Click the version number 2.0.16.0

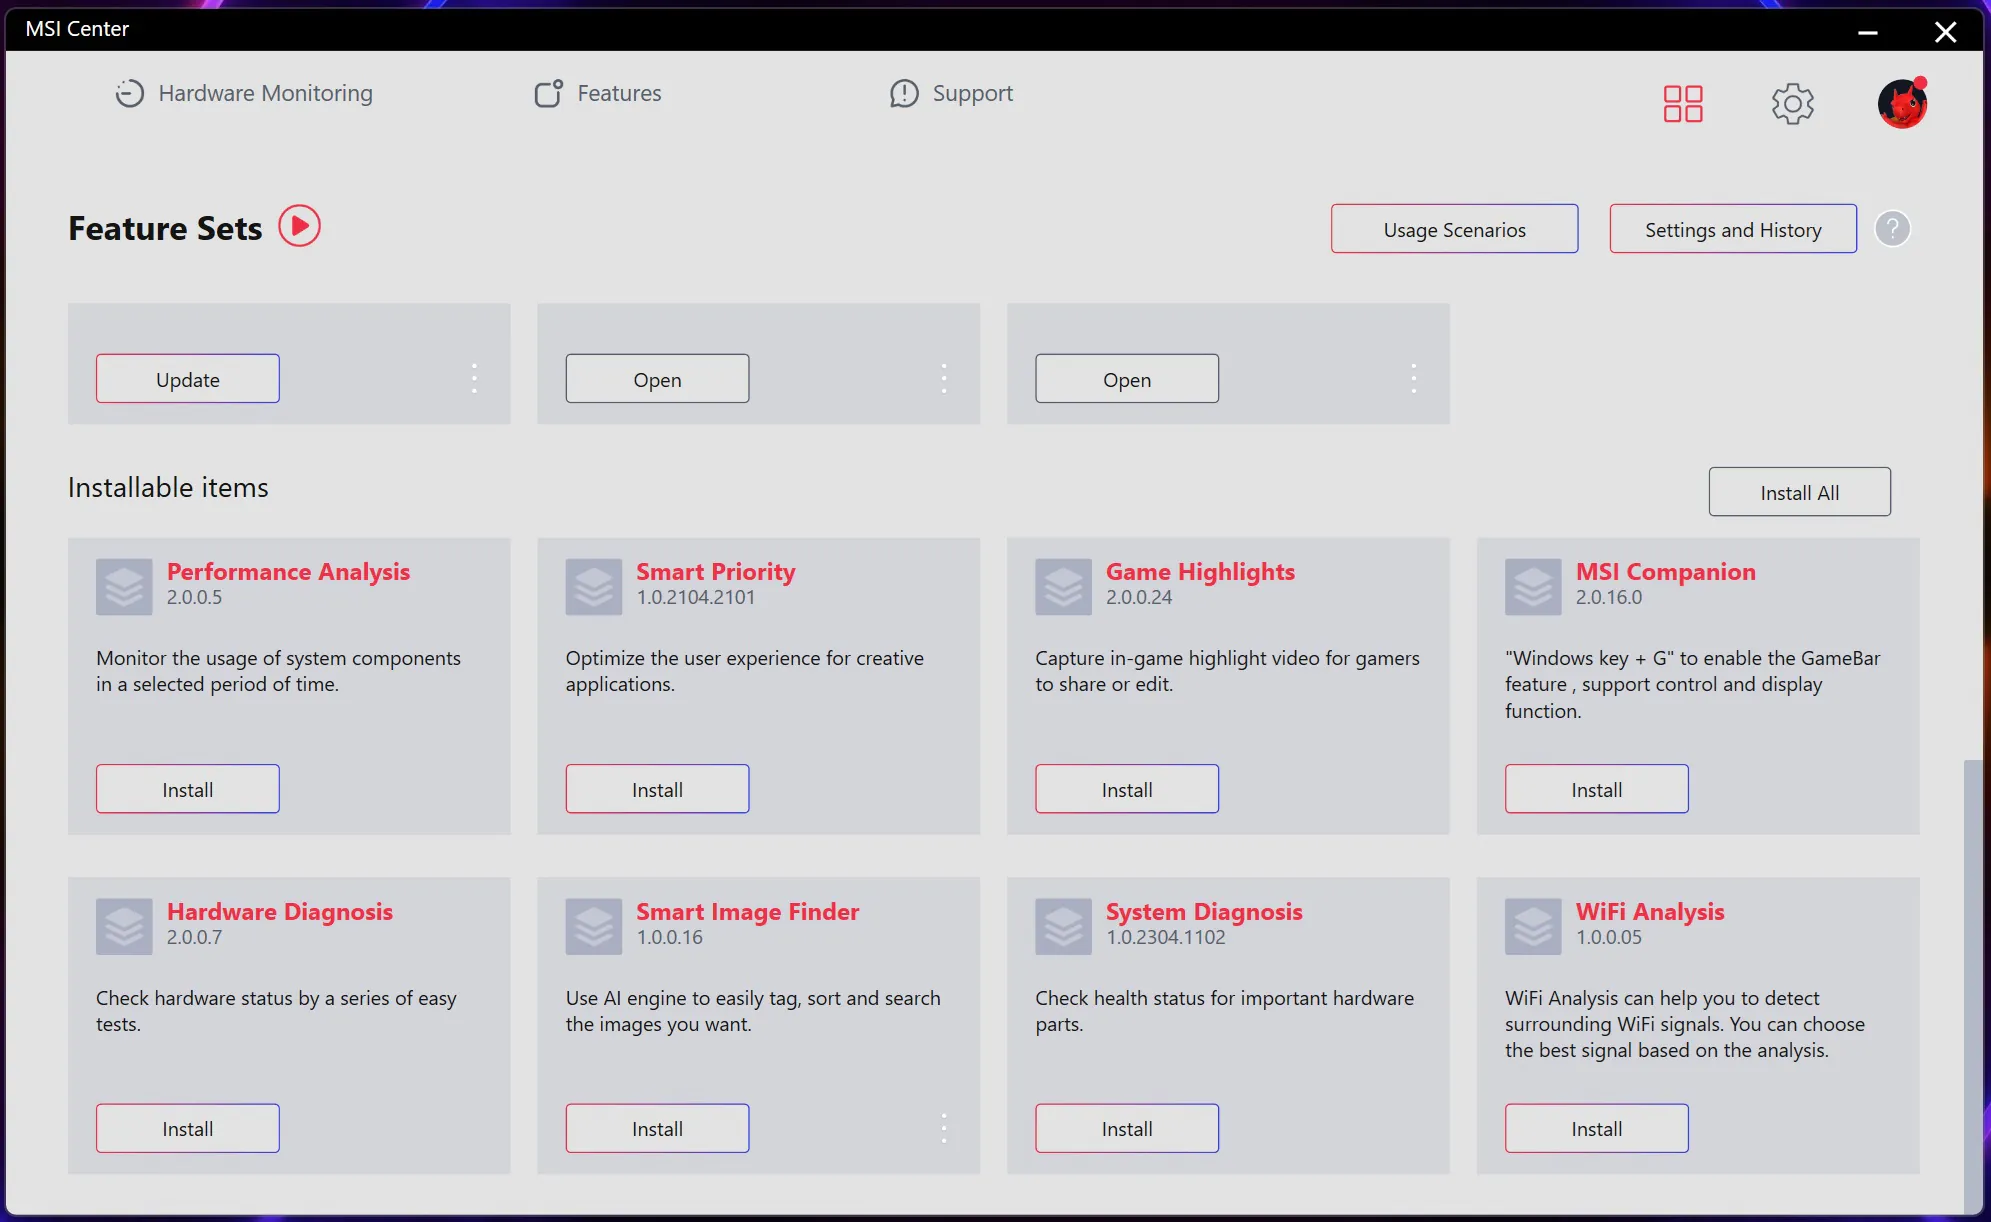[1609, 597]
